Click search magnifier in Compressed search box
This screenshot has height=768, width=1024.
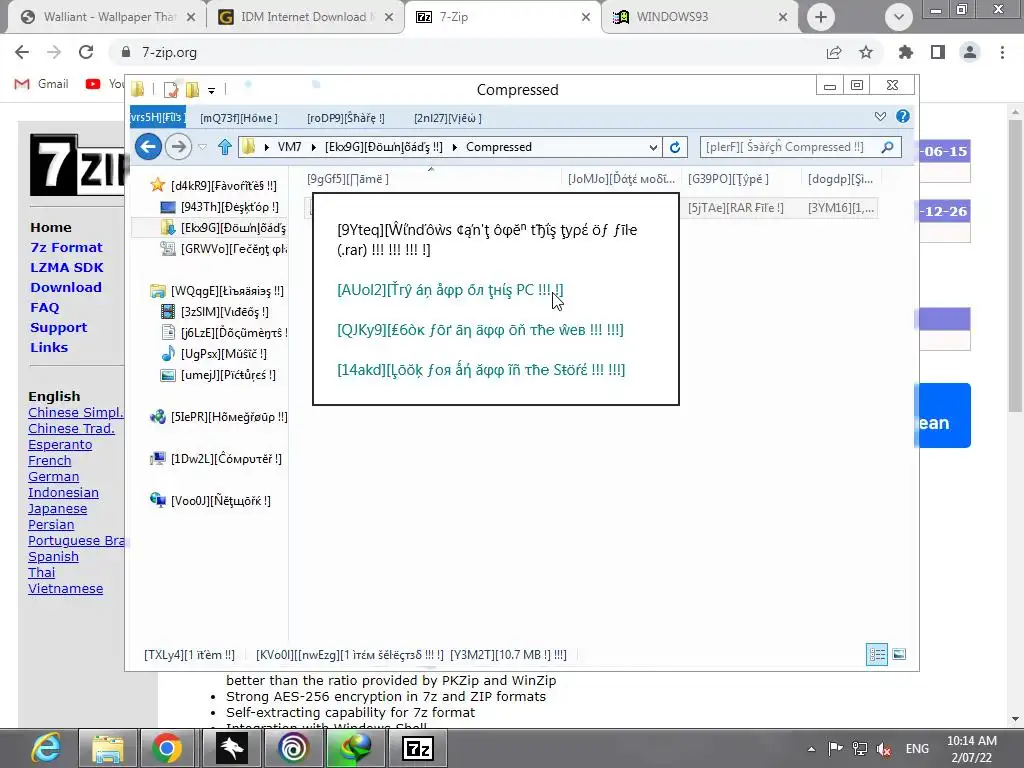click(x=887, y=147)
